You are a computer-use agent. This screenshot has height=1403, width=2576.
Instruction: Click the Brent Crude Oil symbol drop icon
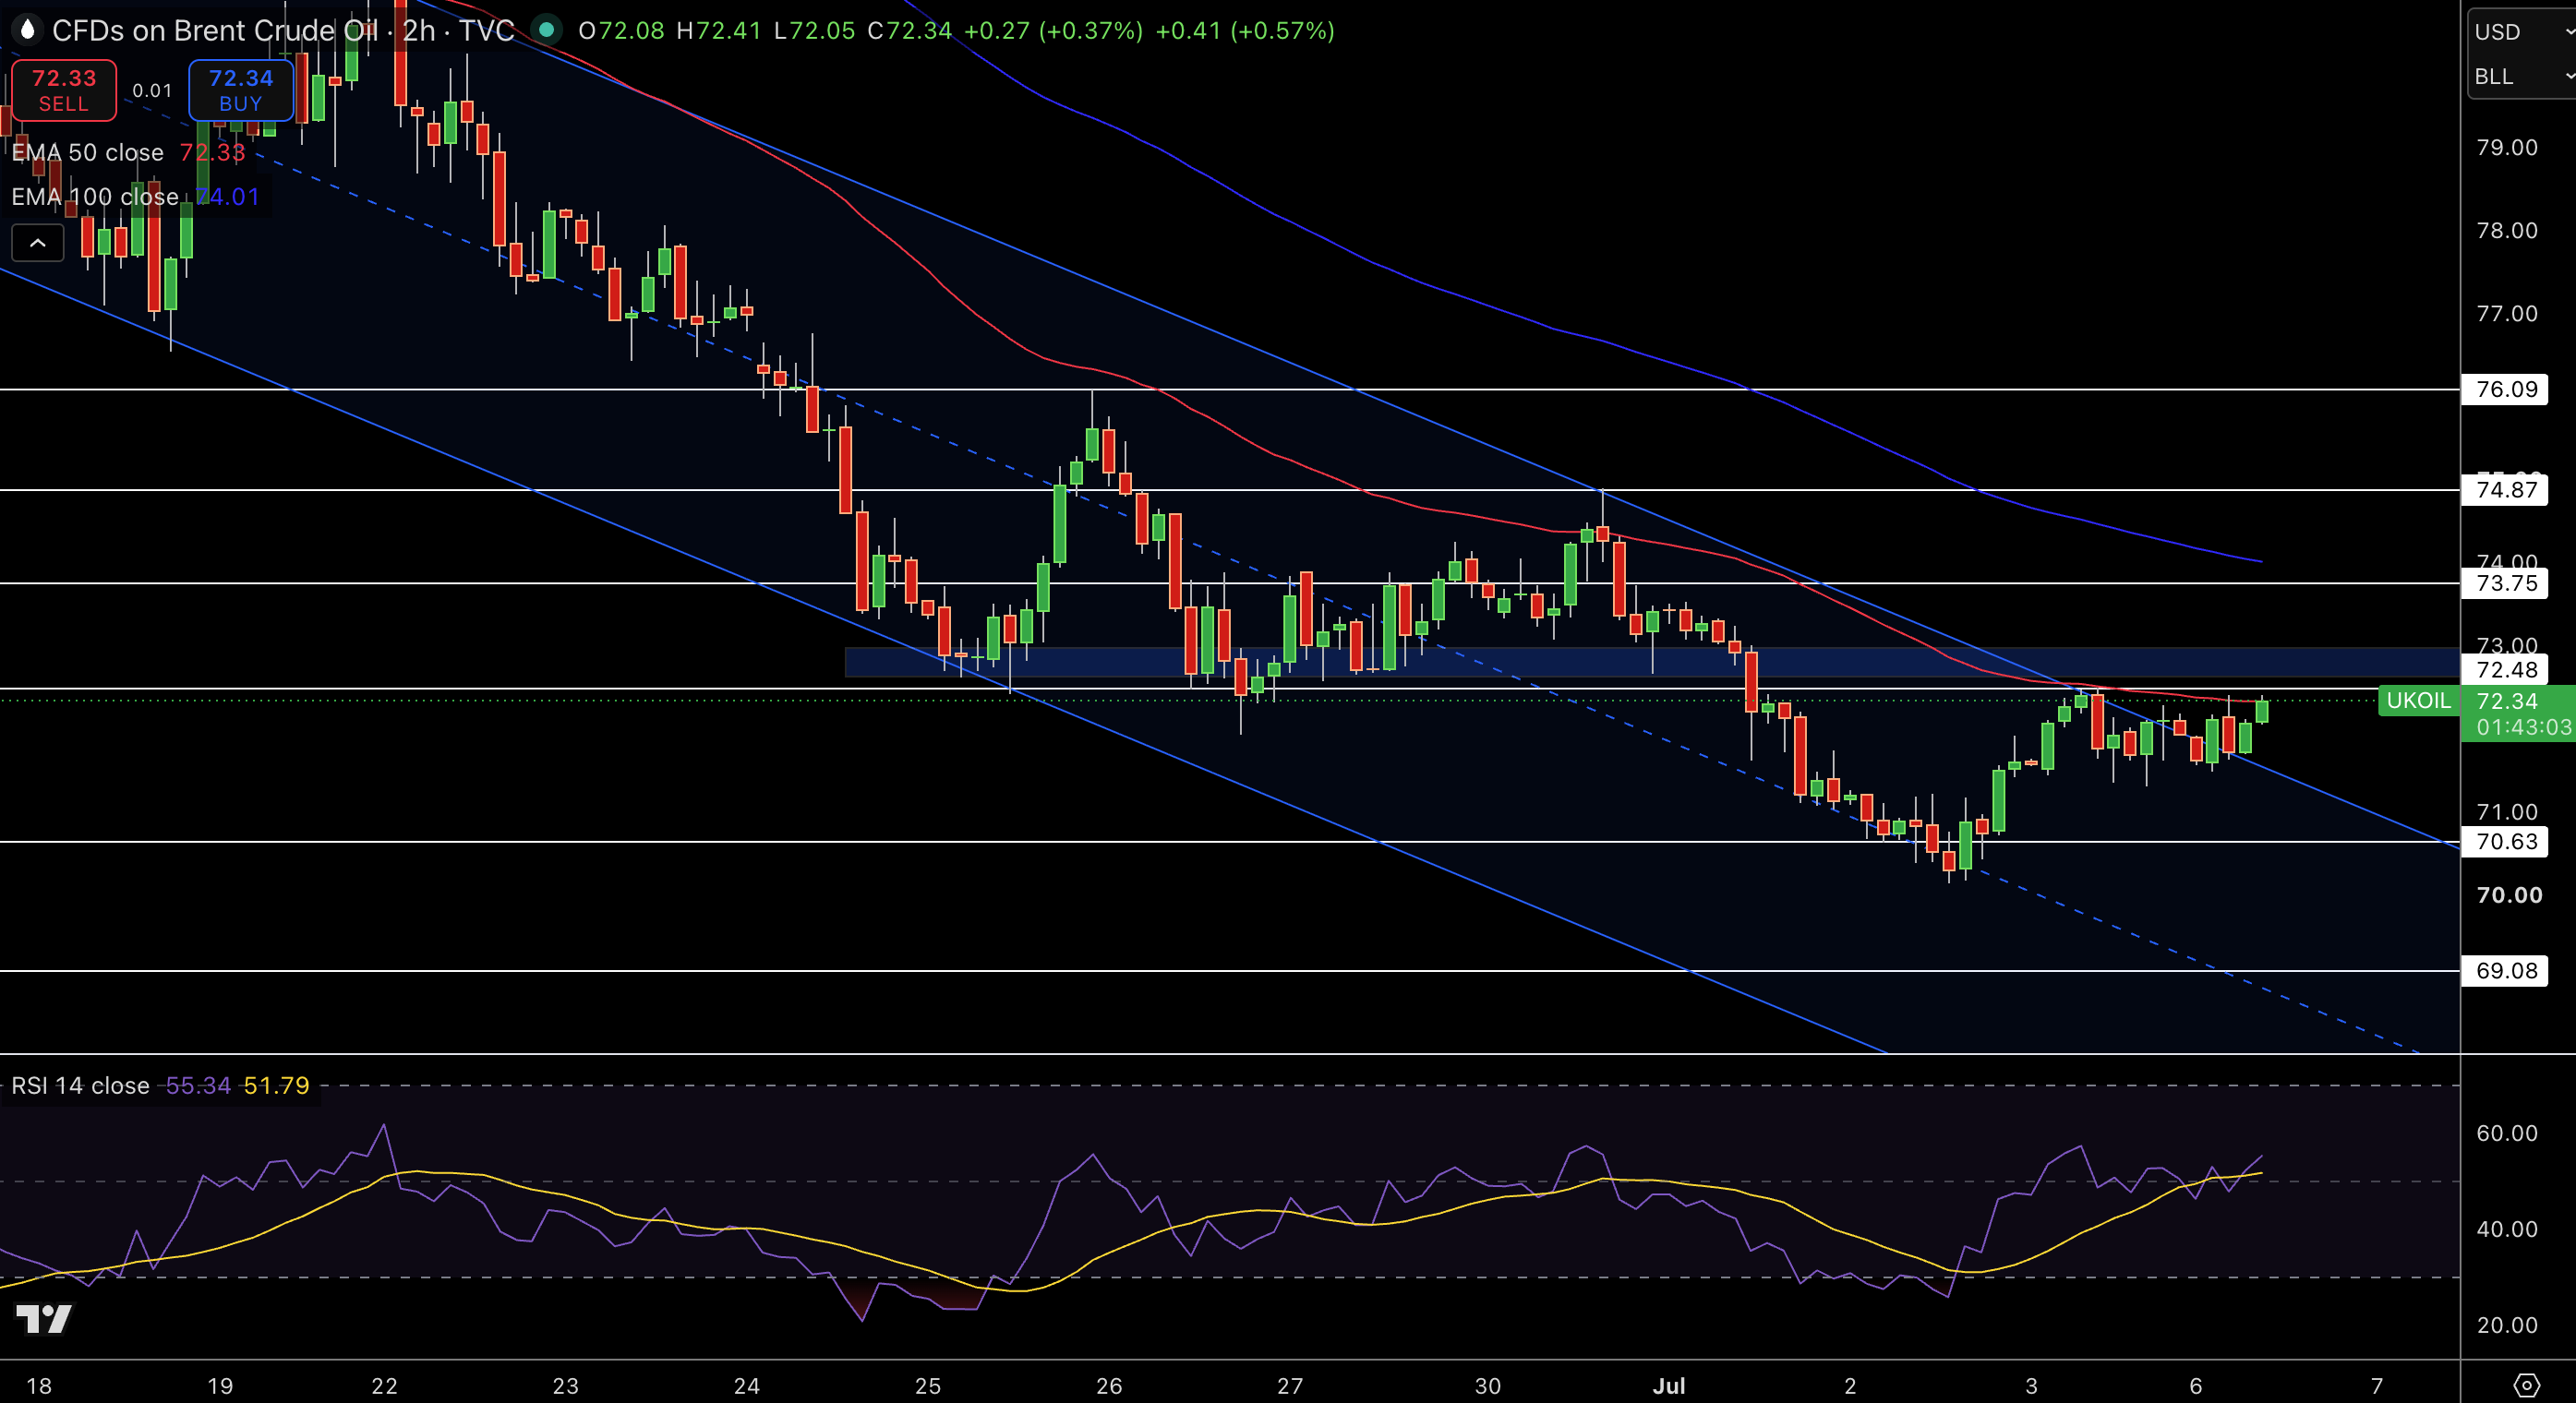(27, 30)
